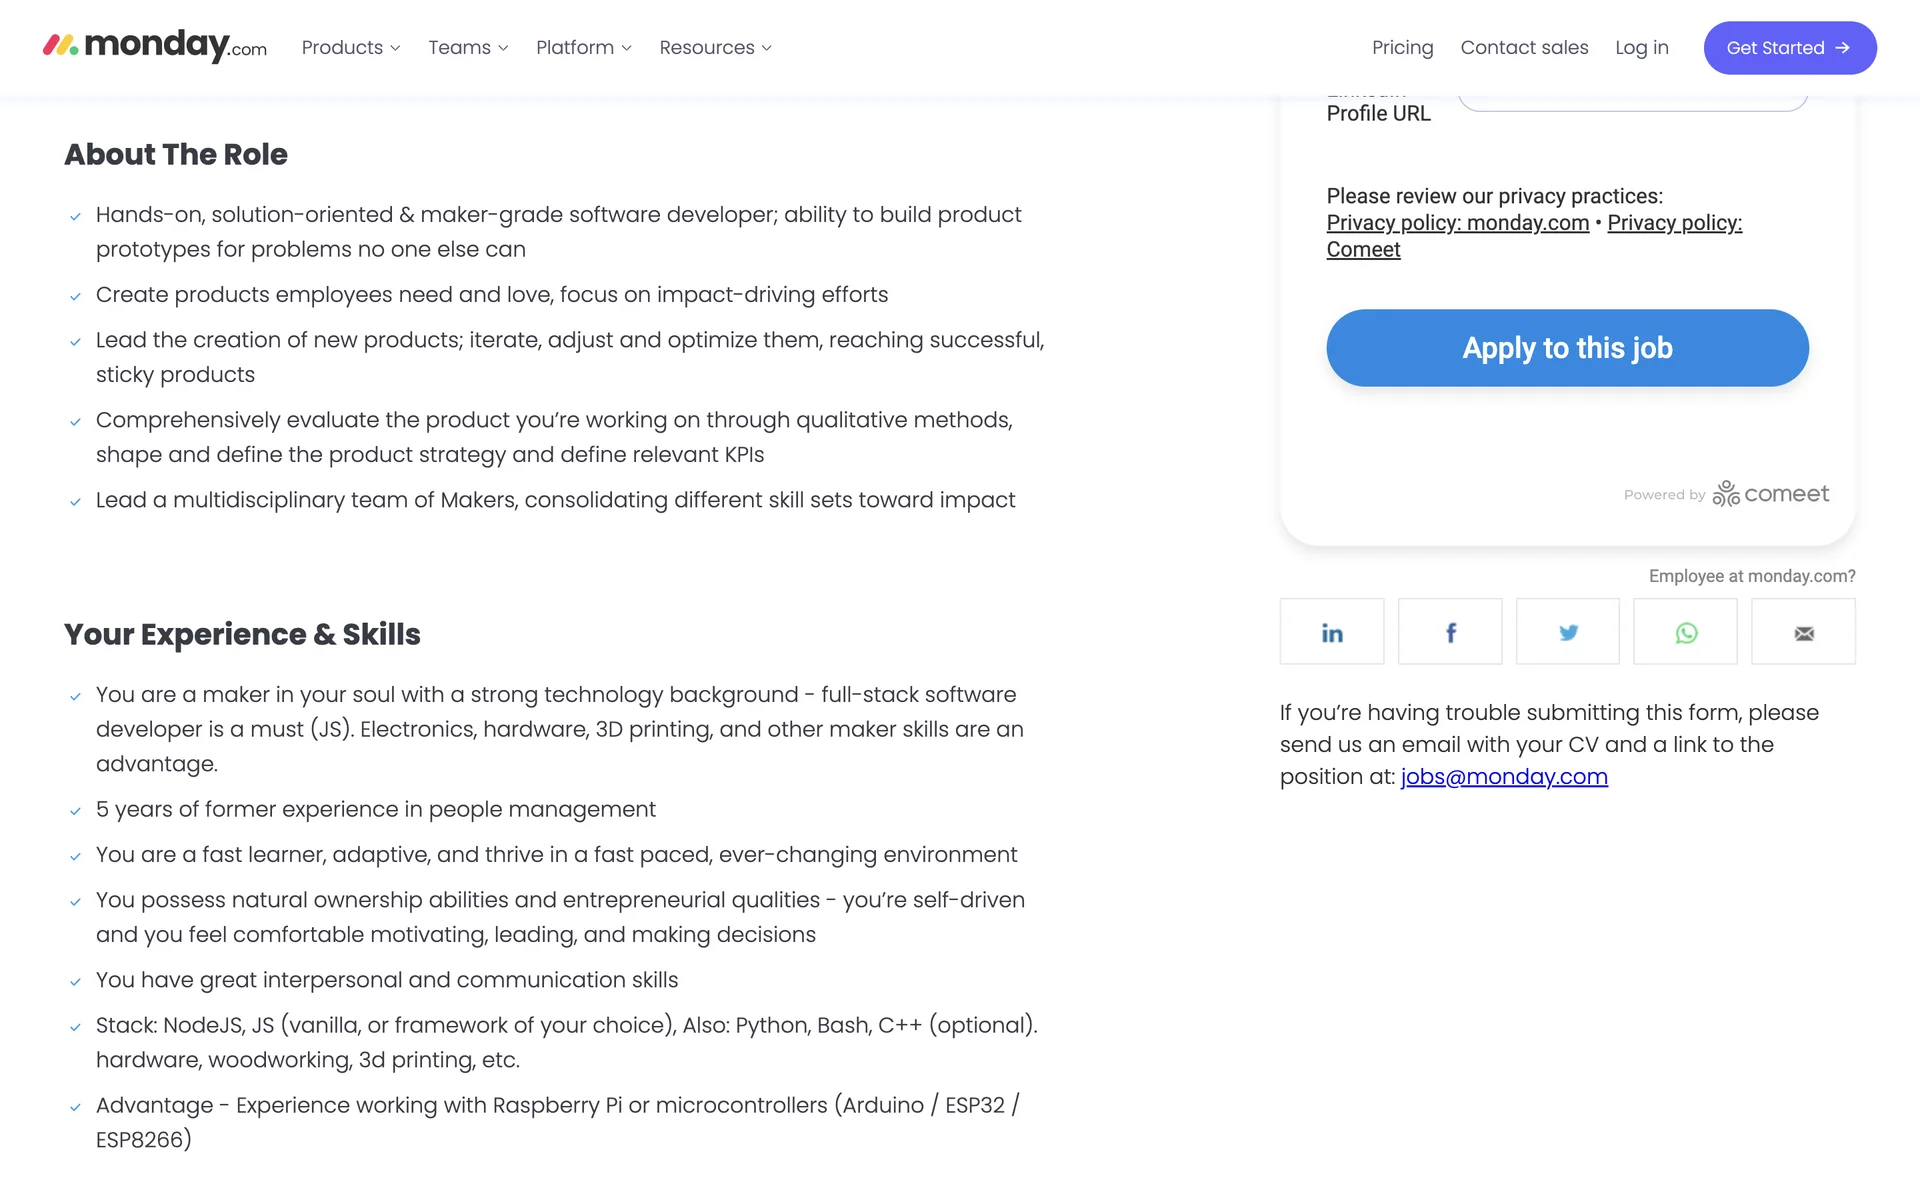Open the Comeet privacy policy link
Screen dimensions: 1920x1200
(x=1674, y=223)
